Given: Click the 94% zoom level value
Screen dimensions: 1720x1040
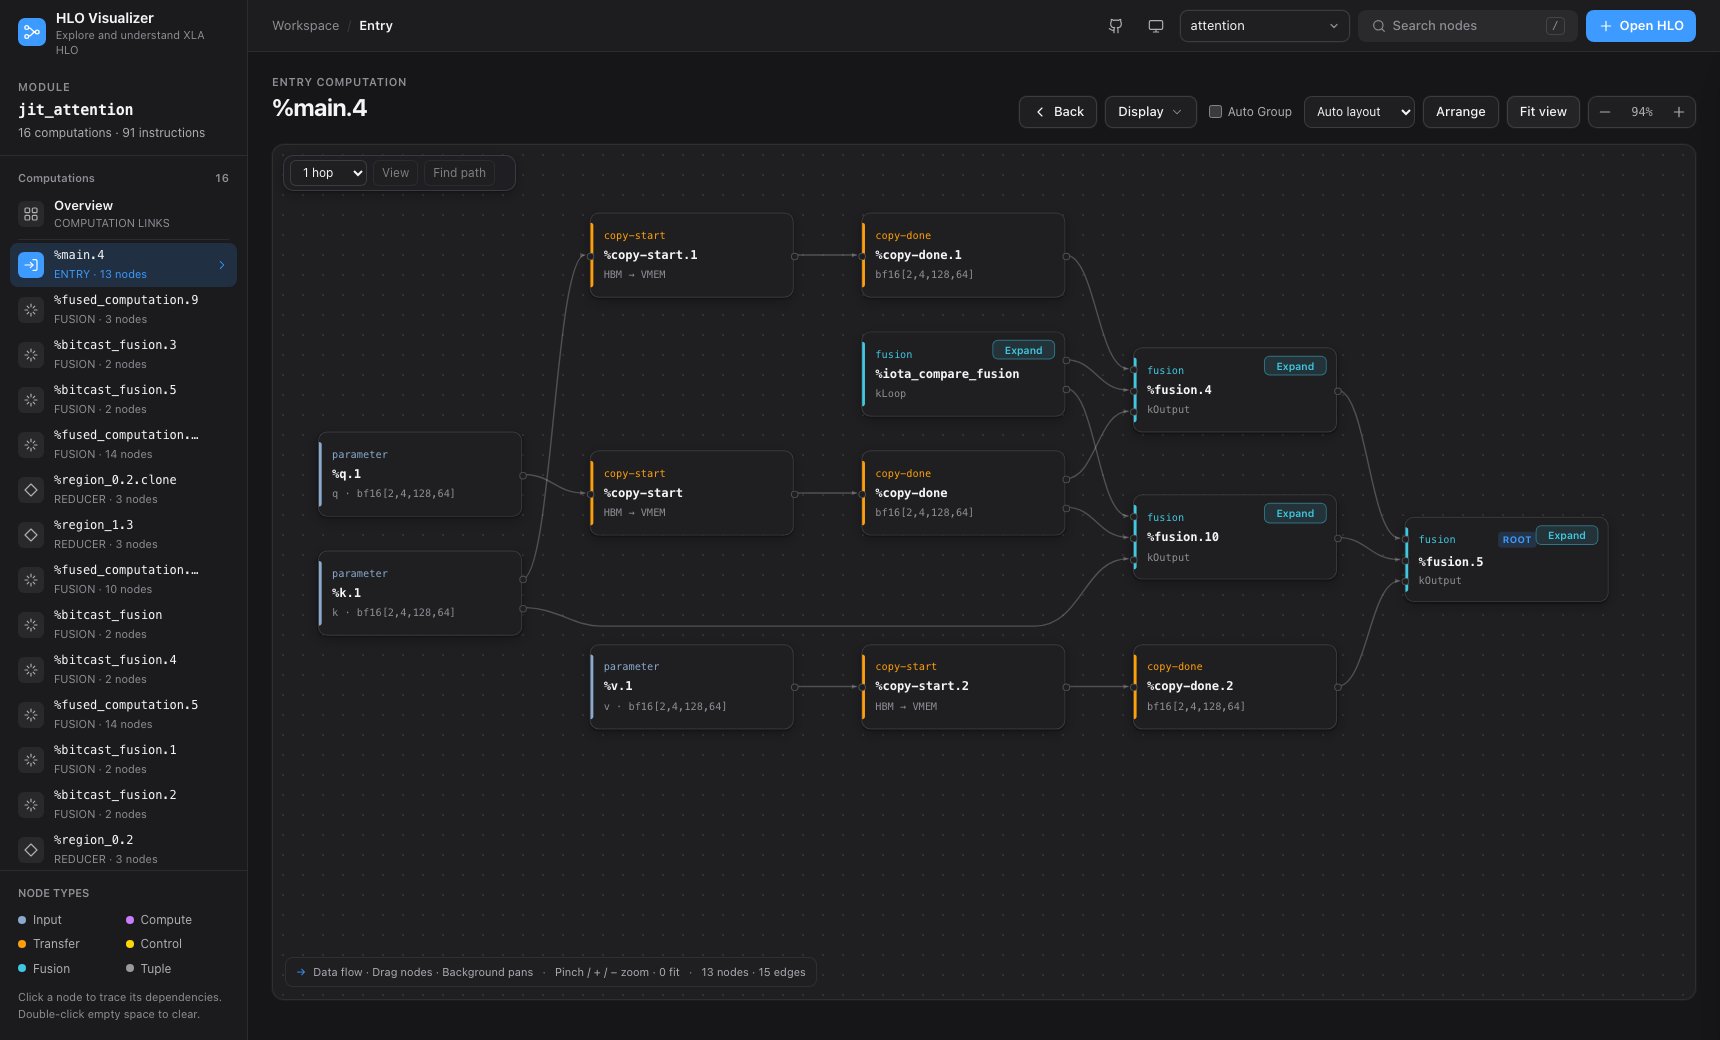Looking at the screenshot, I should tap(1642, 112).
